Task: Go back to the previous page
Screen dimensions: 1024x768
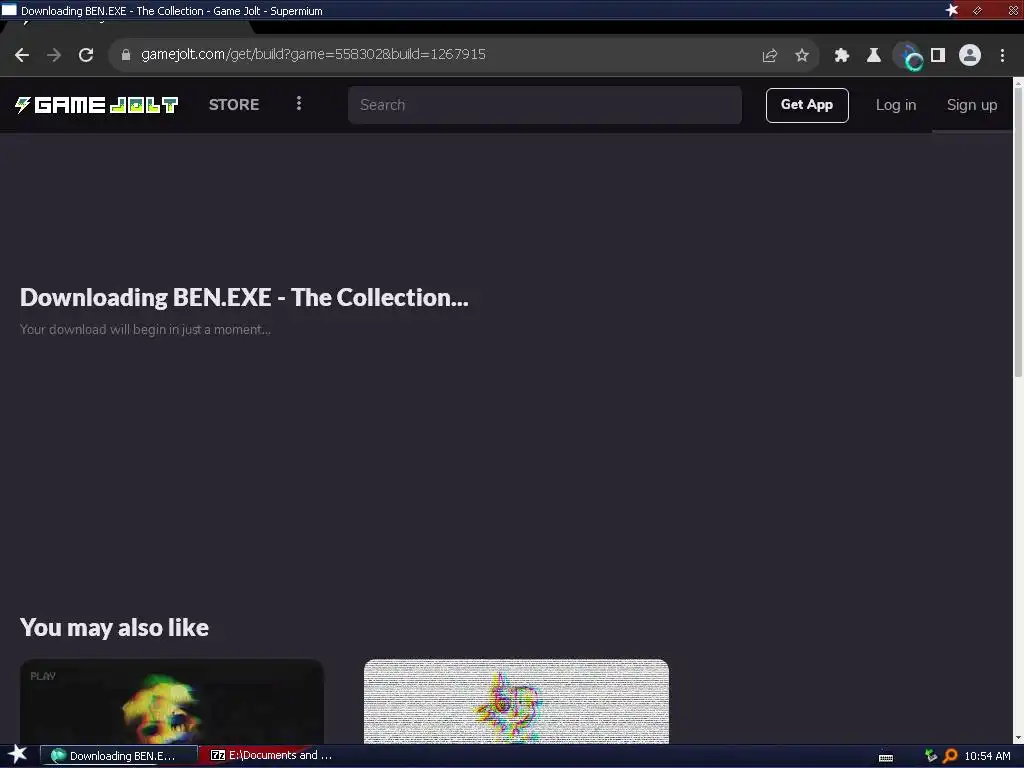Action: tap(22, 55)
